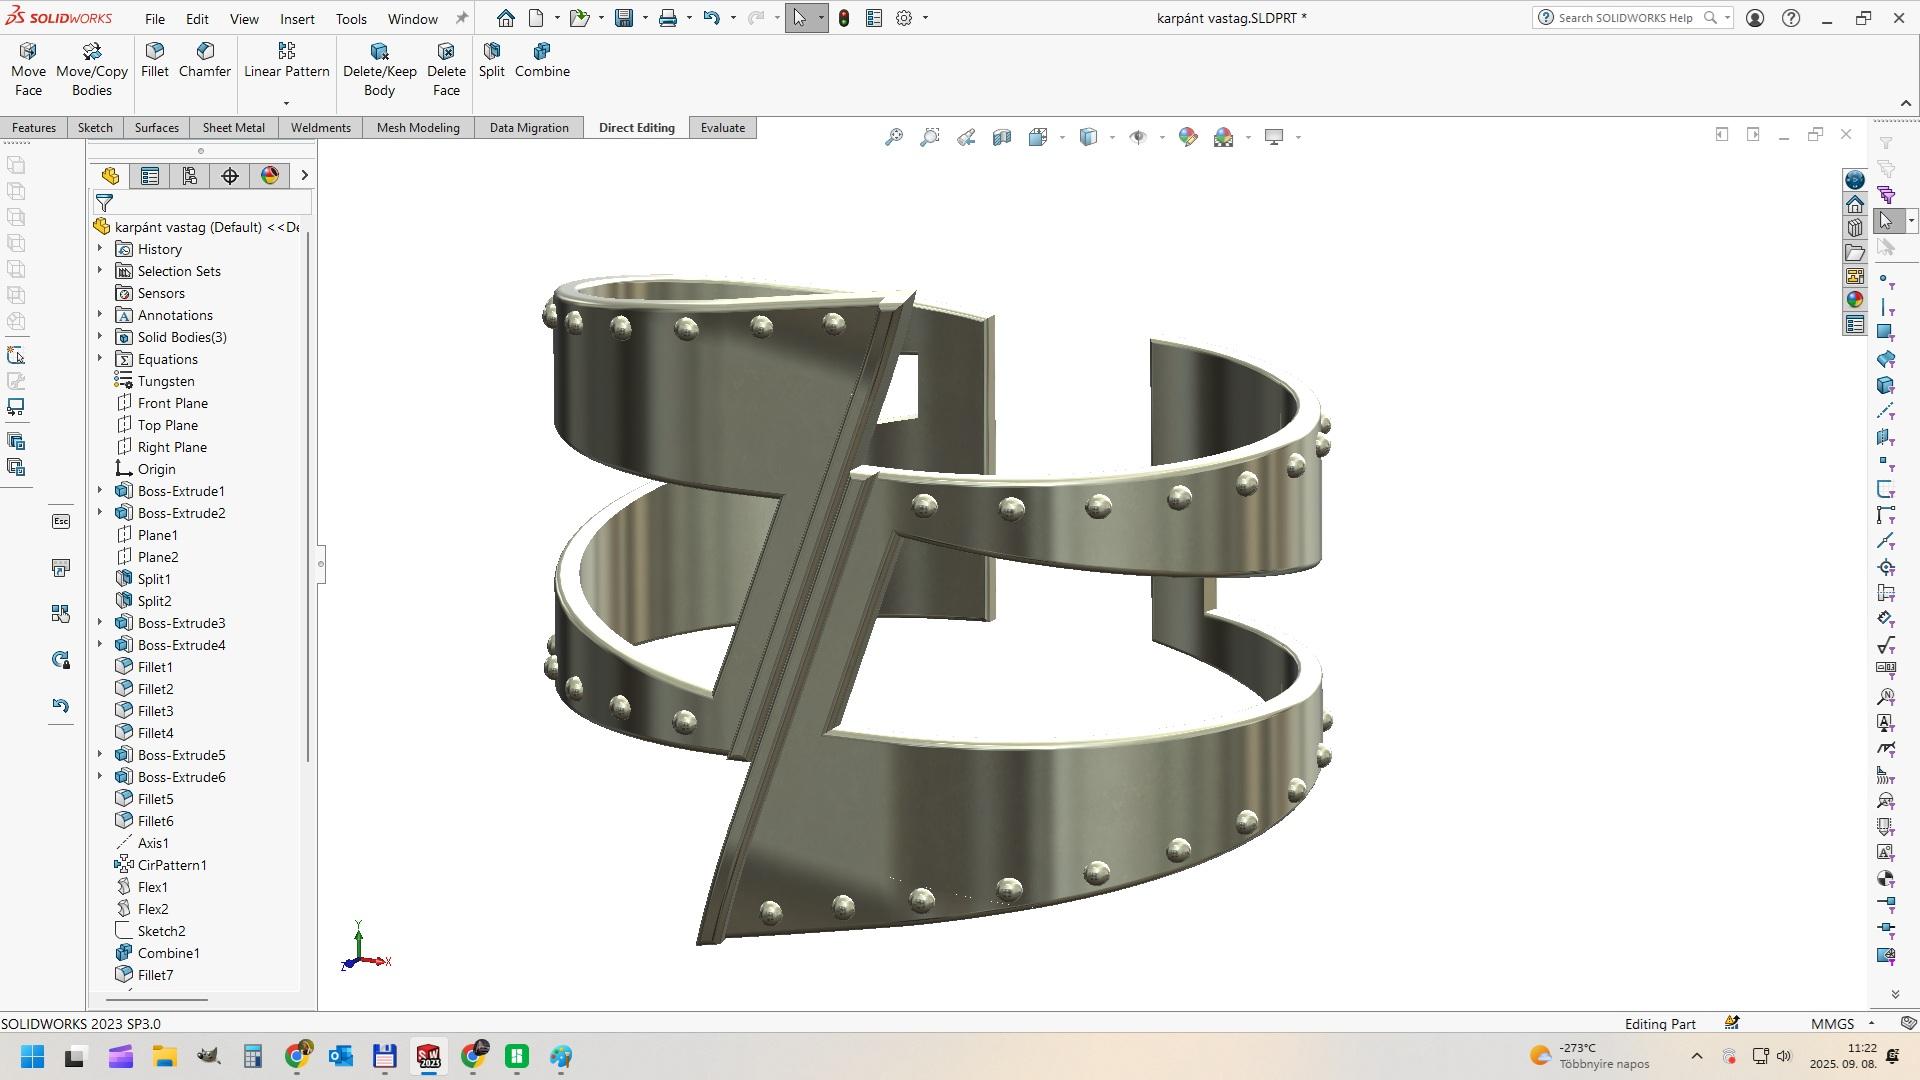
Task: Click the MMGS unit system button
Action: [1832, 1024]
